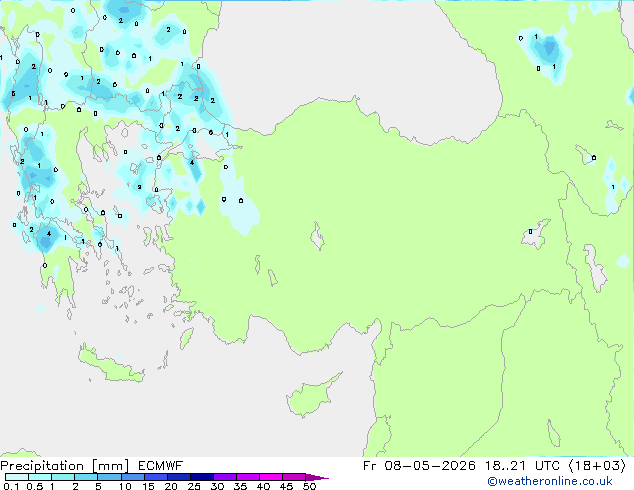This screenshot has height=490, width=634.
Task: Pick the 25–30 mm dark navy legend swatch
Action: click(x=202, y=477)
